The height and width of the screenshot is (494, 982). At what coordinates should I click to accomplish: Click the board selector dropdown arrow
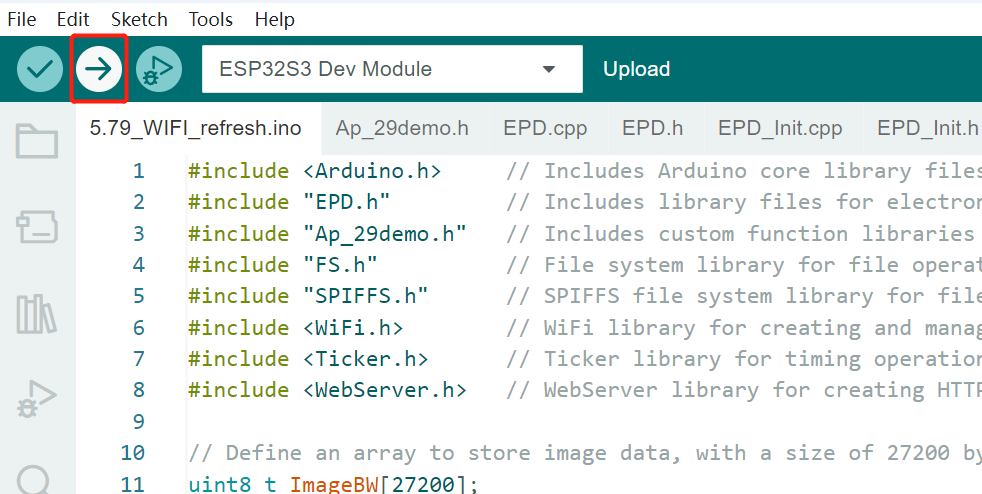(549, 69)
